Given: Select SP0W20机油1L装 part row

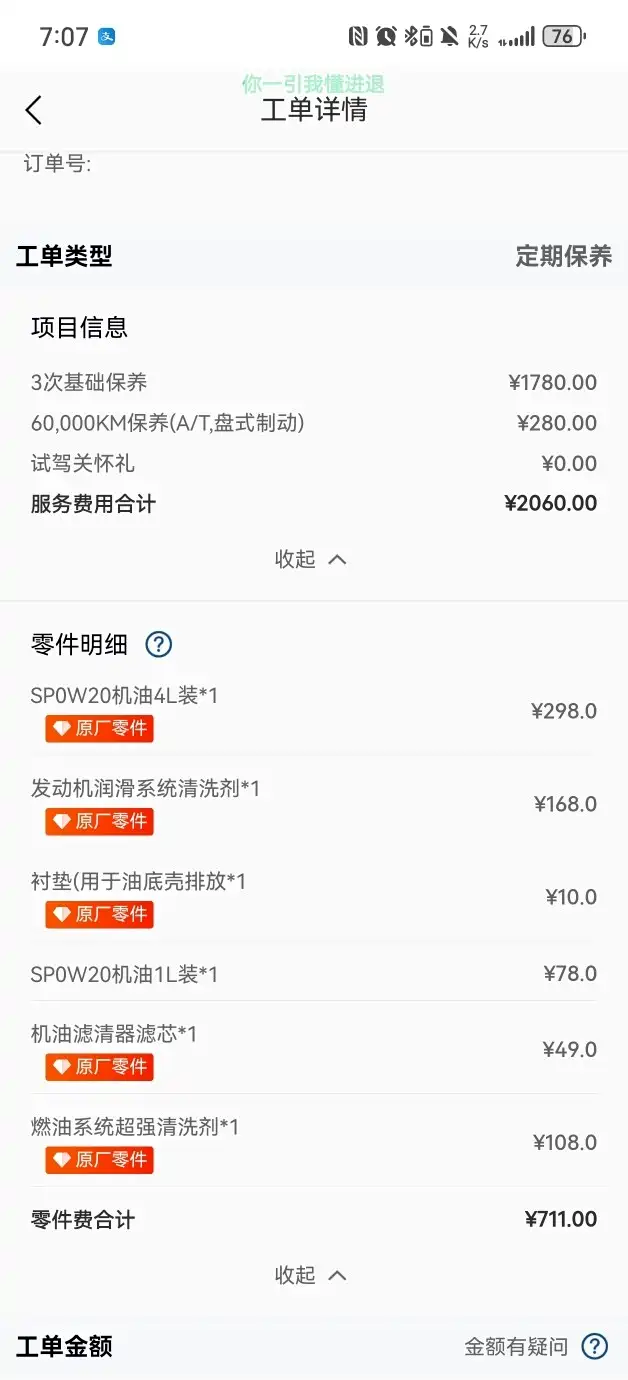Looking at the screenshot, I should click(x=313, y=973).
